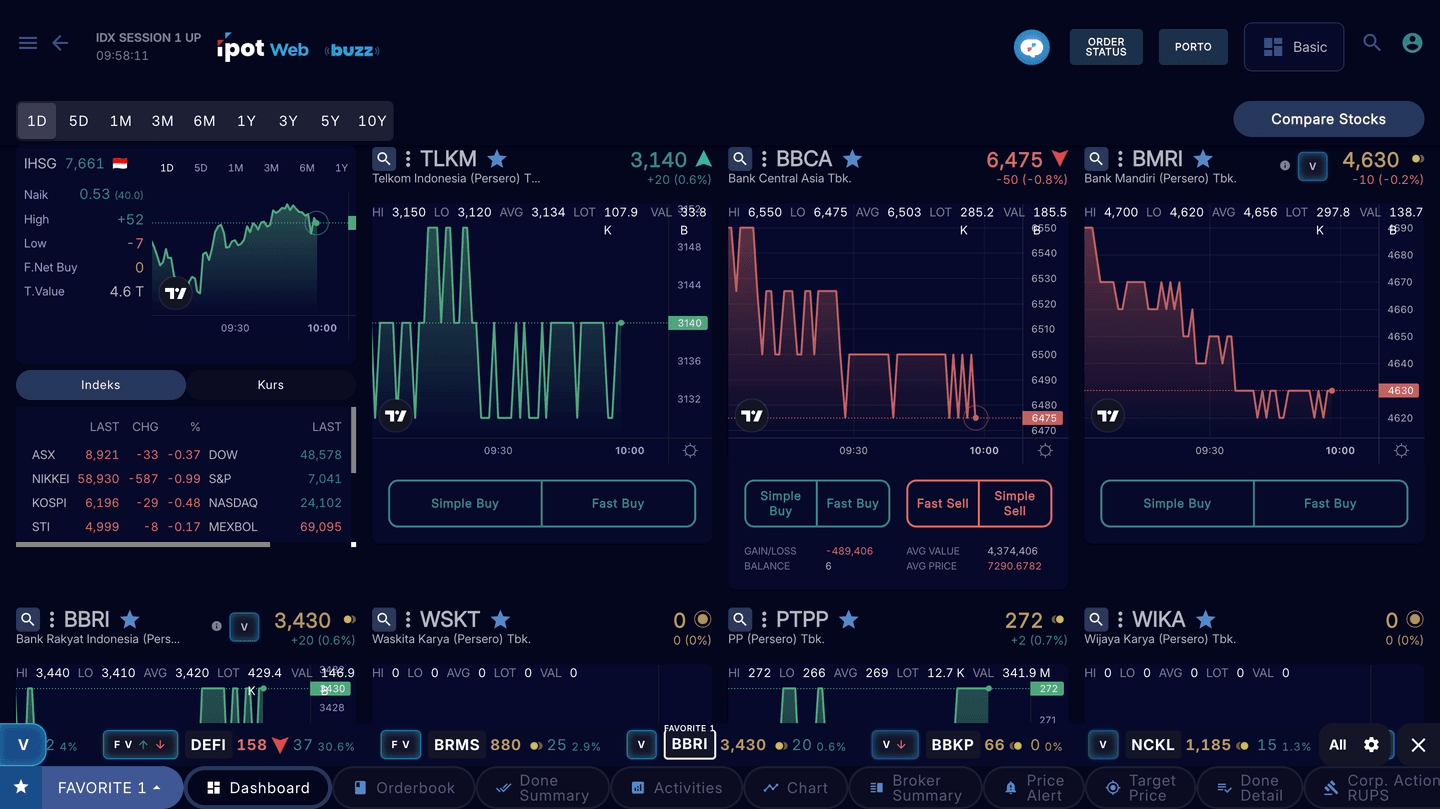The width and height of the screenshot is (1440, 809).
Task: Click Fast Buy on the BMRI card
Action: [1330, 504]
